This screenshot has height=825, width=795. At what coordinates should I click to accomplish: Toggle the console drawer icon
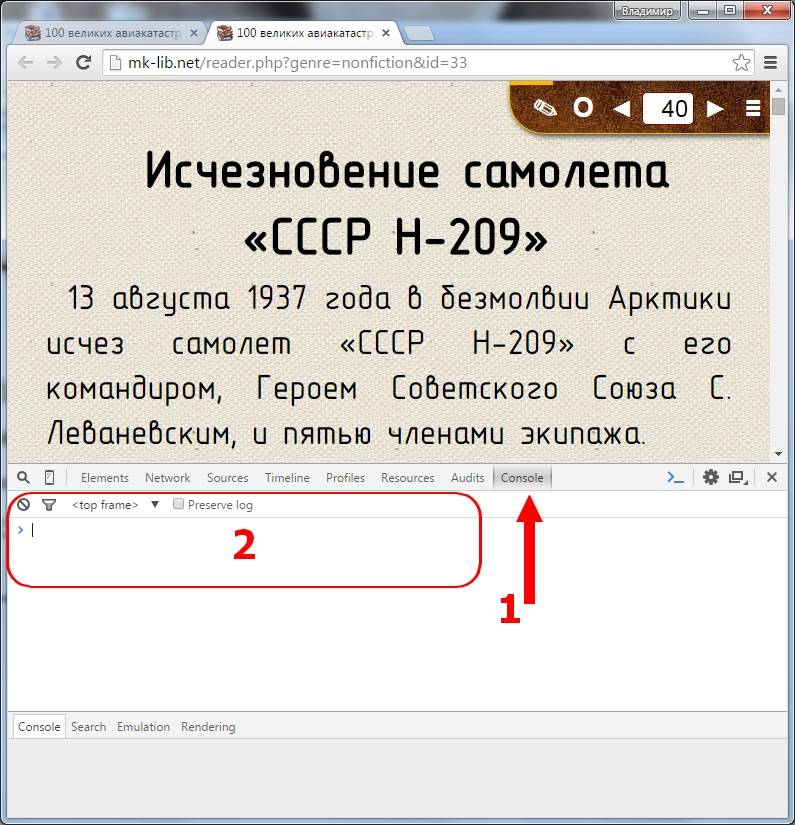(676, 477)
